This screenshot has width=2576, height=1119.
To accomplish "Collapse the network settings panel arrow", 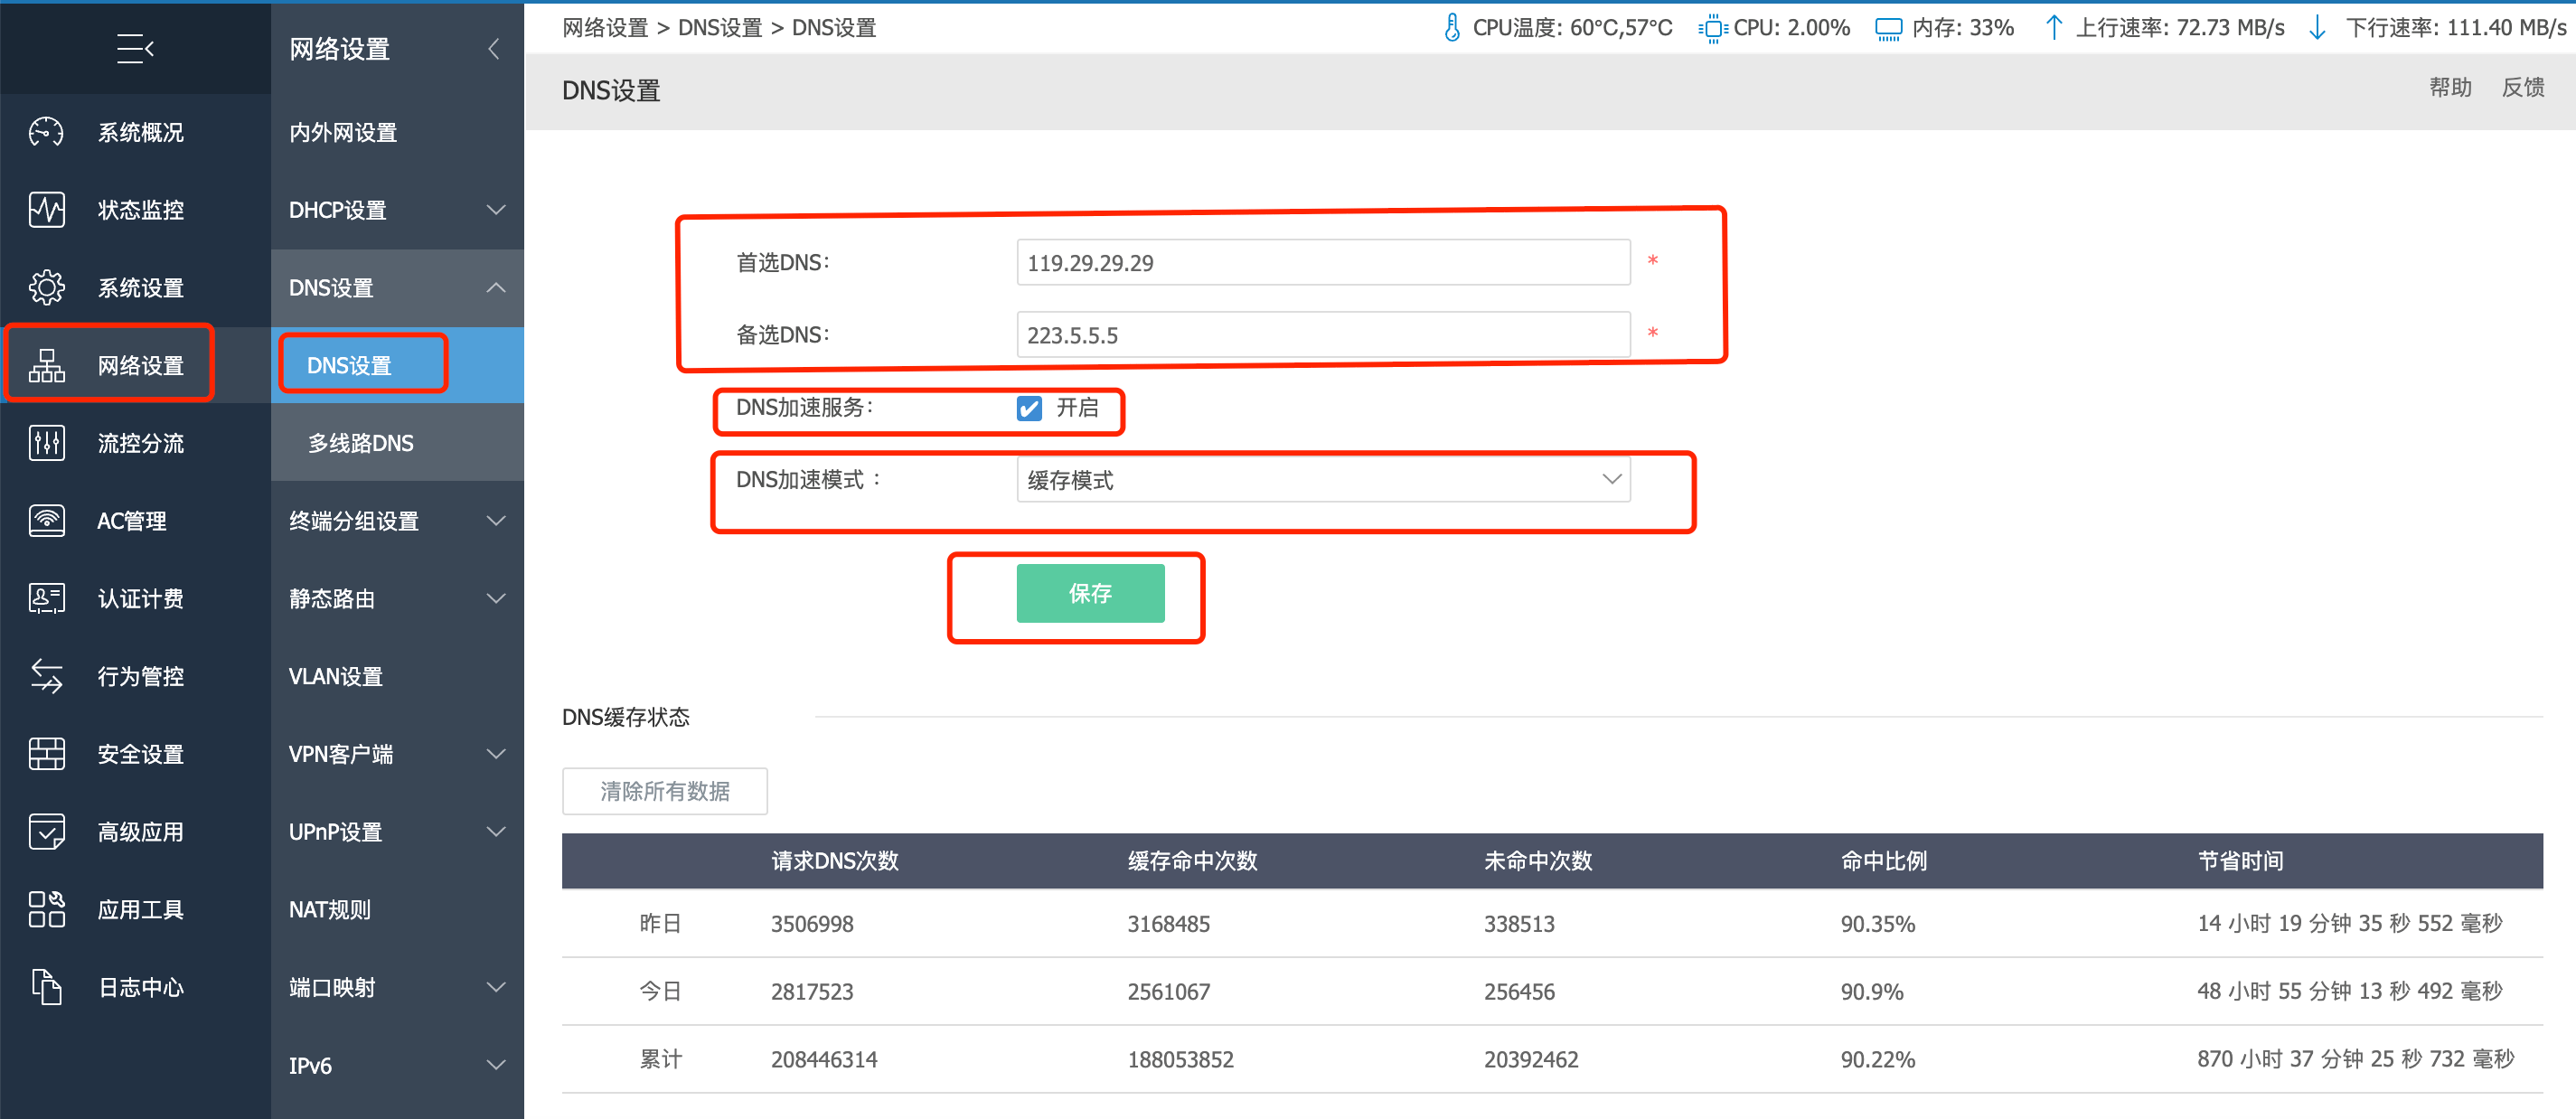I will tap(494, 48).
